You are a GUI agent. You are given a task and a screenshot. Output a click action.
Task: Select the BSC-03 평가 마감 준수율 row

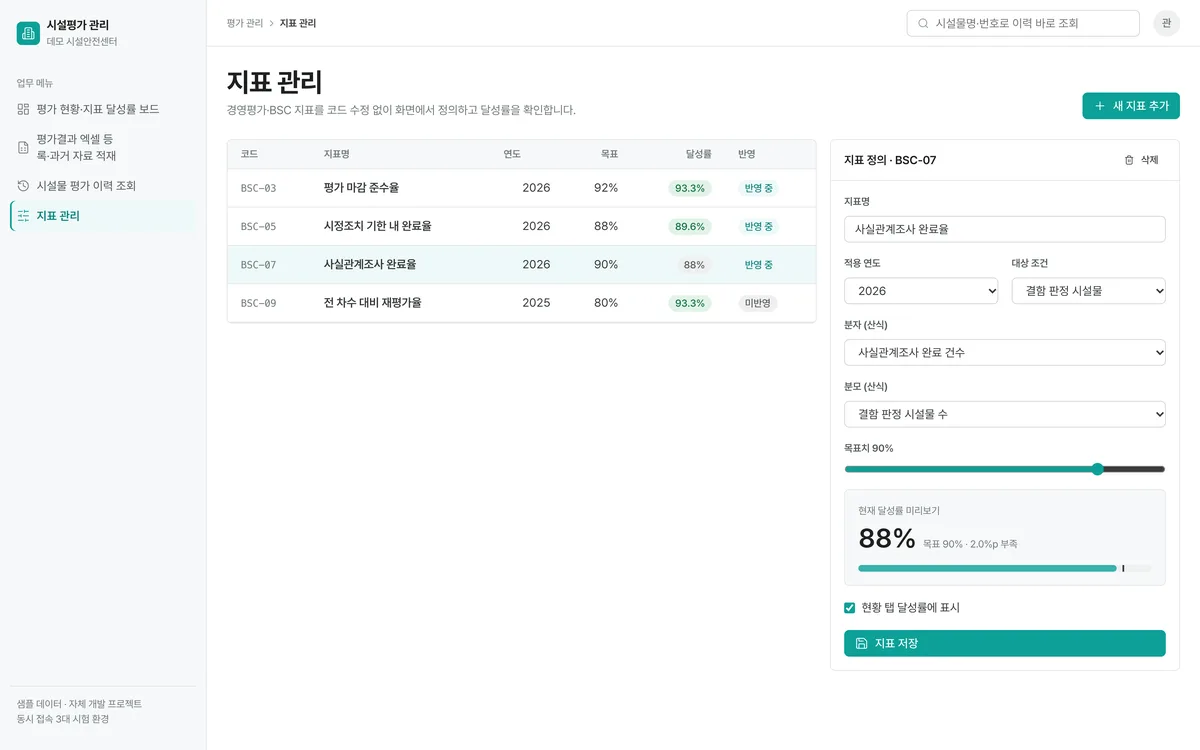pyautogui.click(x=522, y=188)
